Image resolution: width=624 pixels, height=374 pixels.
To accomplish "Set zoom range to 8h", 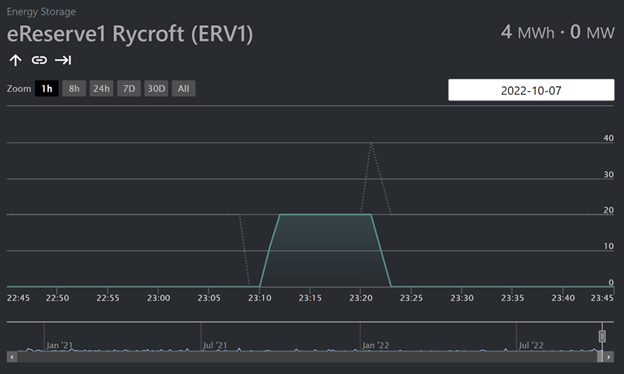I will pyautogui.click(x=74, y=88).
